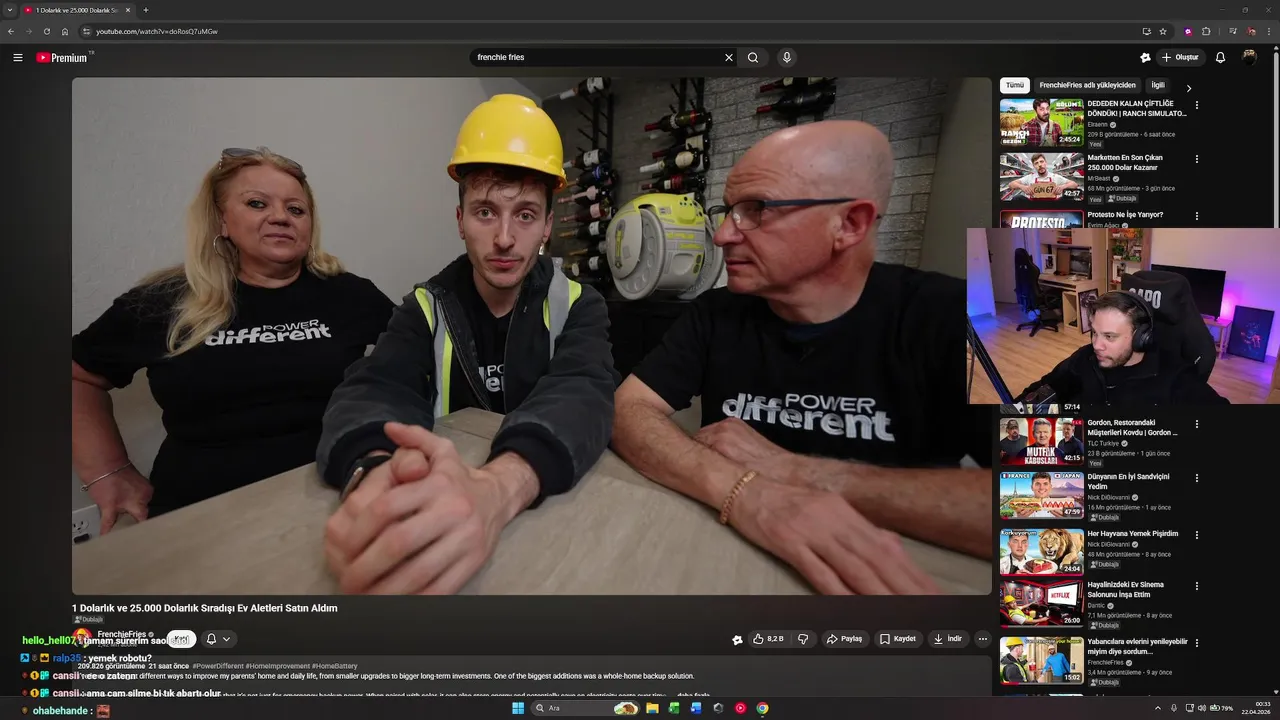Start voice search with the microphone
The image size is (1280, 720).
click(x=787, y=58)
